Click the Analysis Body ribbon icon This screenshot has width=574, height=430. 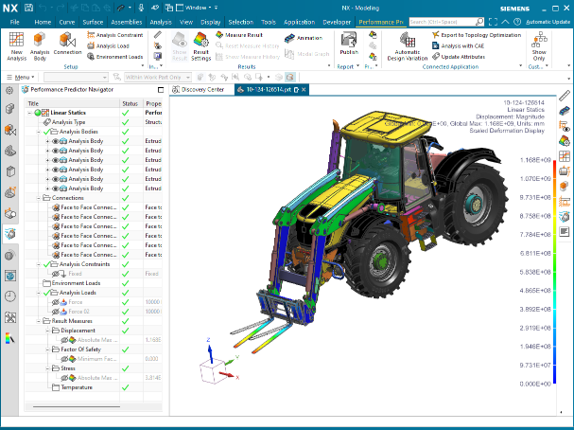coord(40,46)
